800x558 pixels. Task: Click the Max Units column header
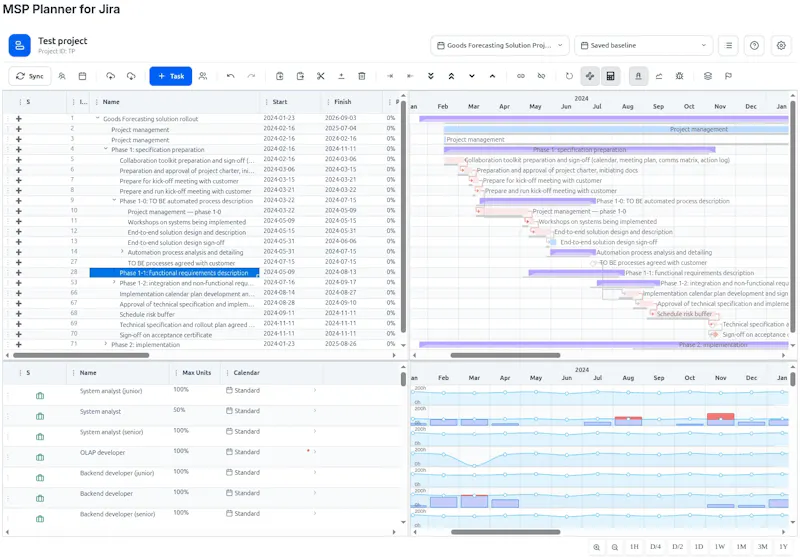click(x=196, y=373)
